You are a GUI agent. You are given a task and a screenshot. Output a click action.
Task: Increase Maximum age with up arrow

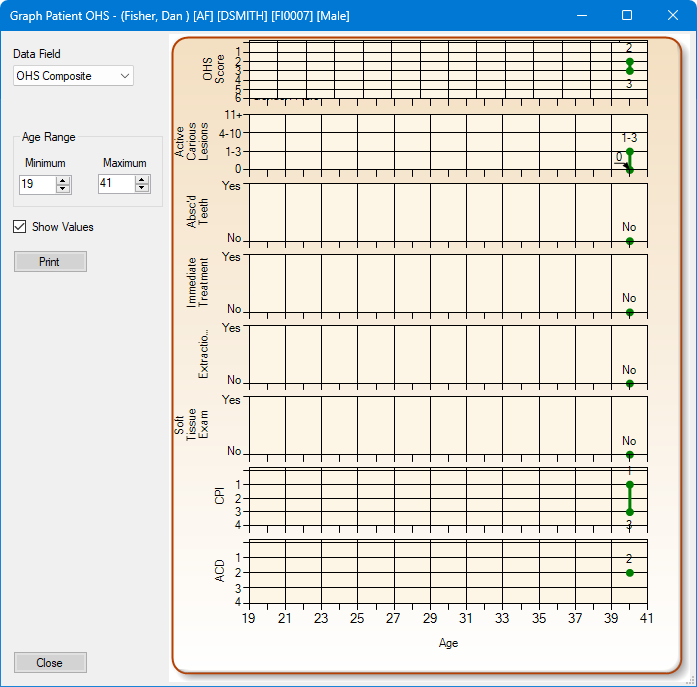(x=142, y=180)
